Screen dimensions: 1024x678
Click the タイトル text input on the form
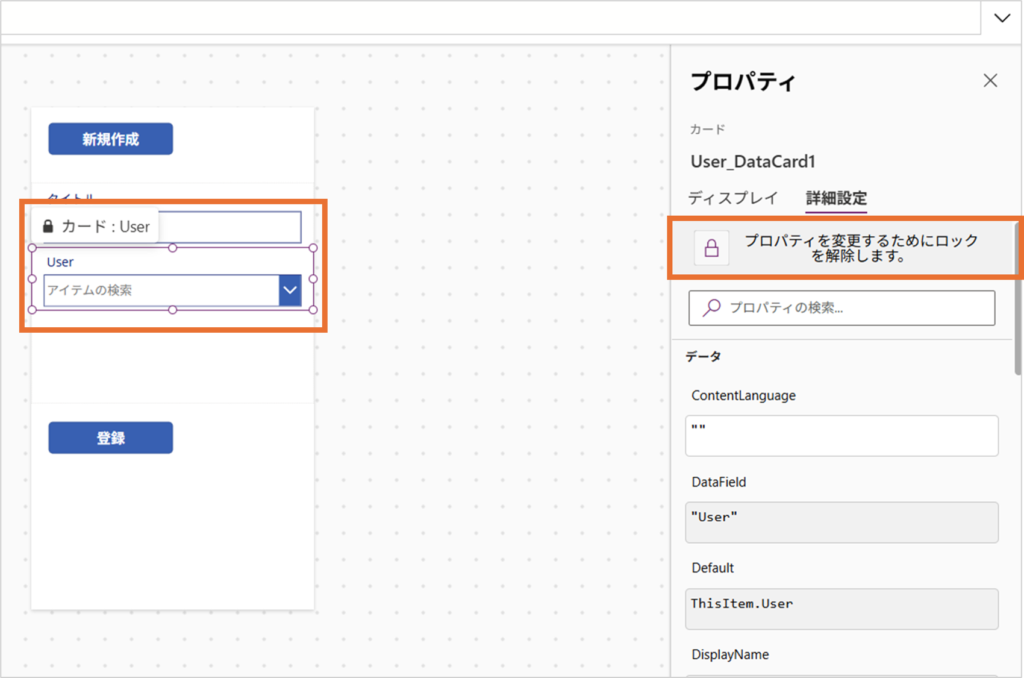(230, 227)
